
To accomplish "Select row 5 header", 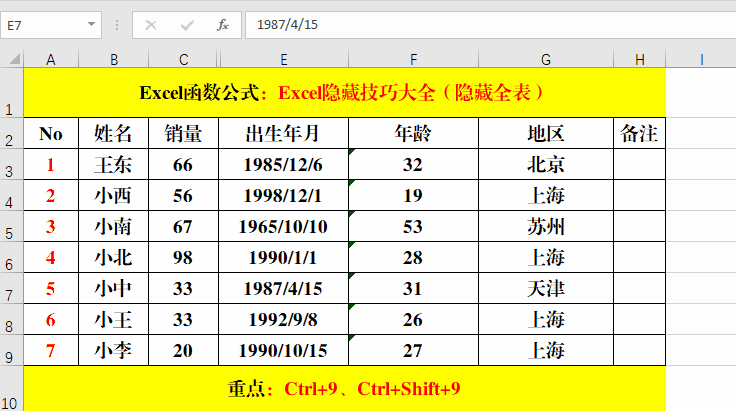I will point(11,226).
